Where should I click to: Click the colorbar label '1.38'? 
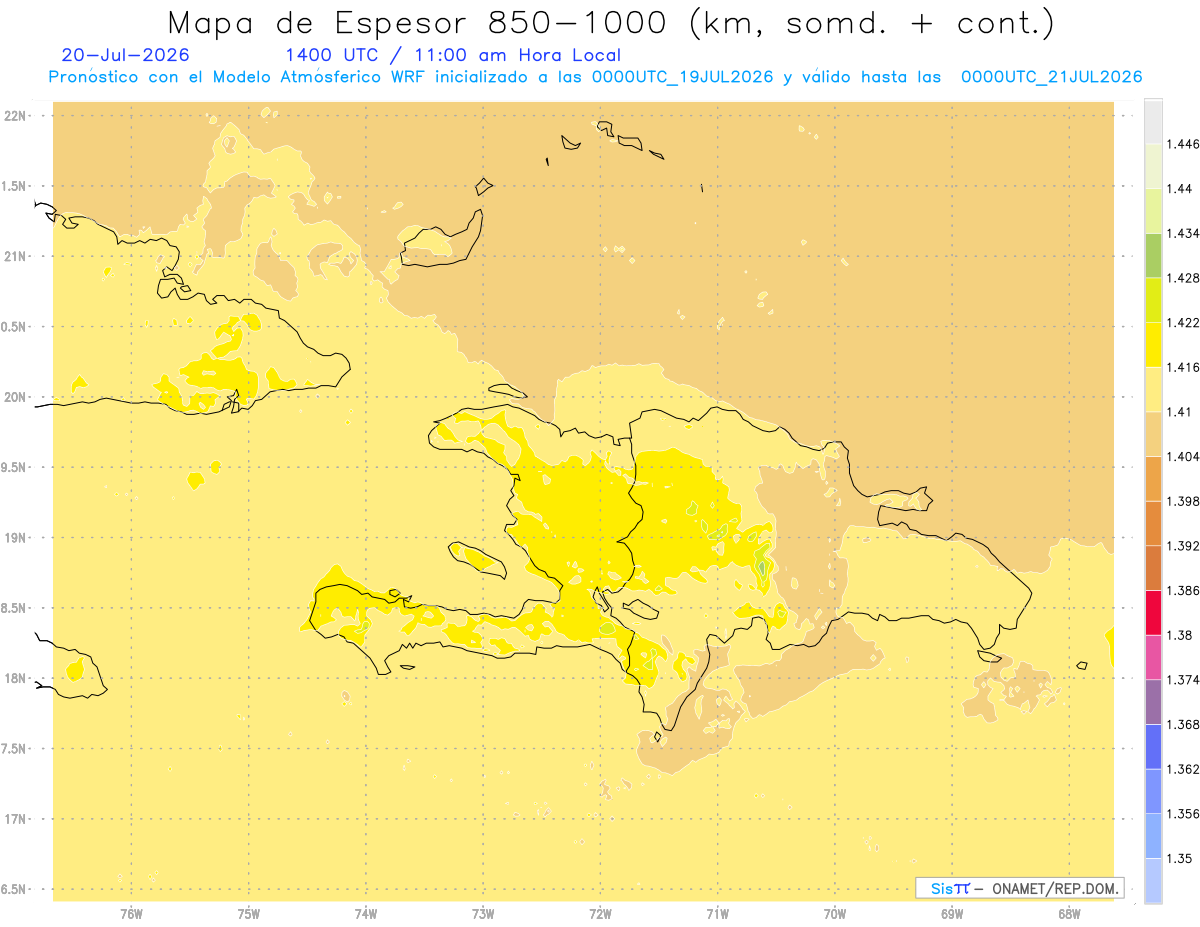pos(1179,635)
